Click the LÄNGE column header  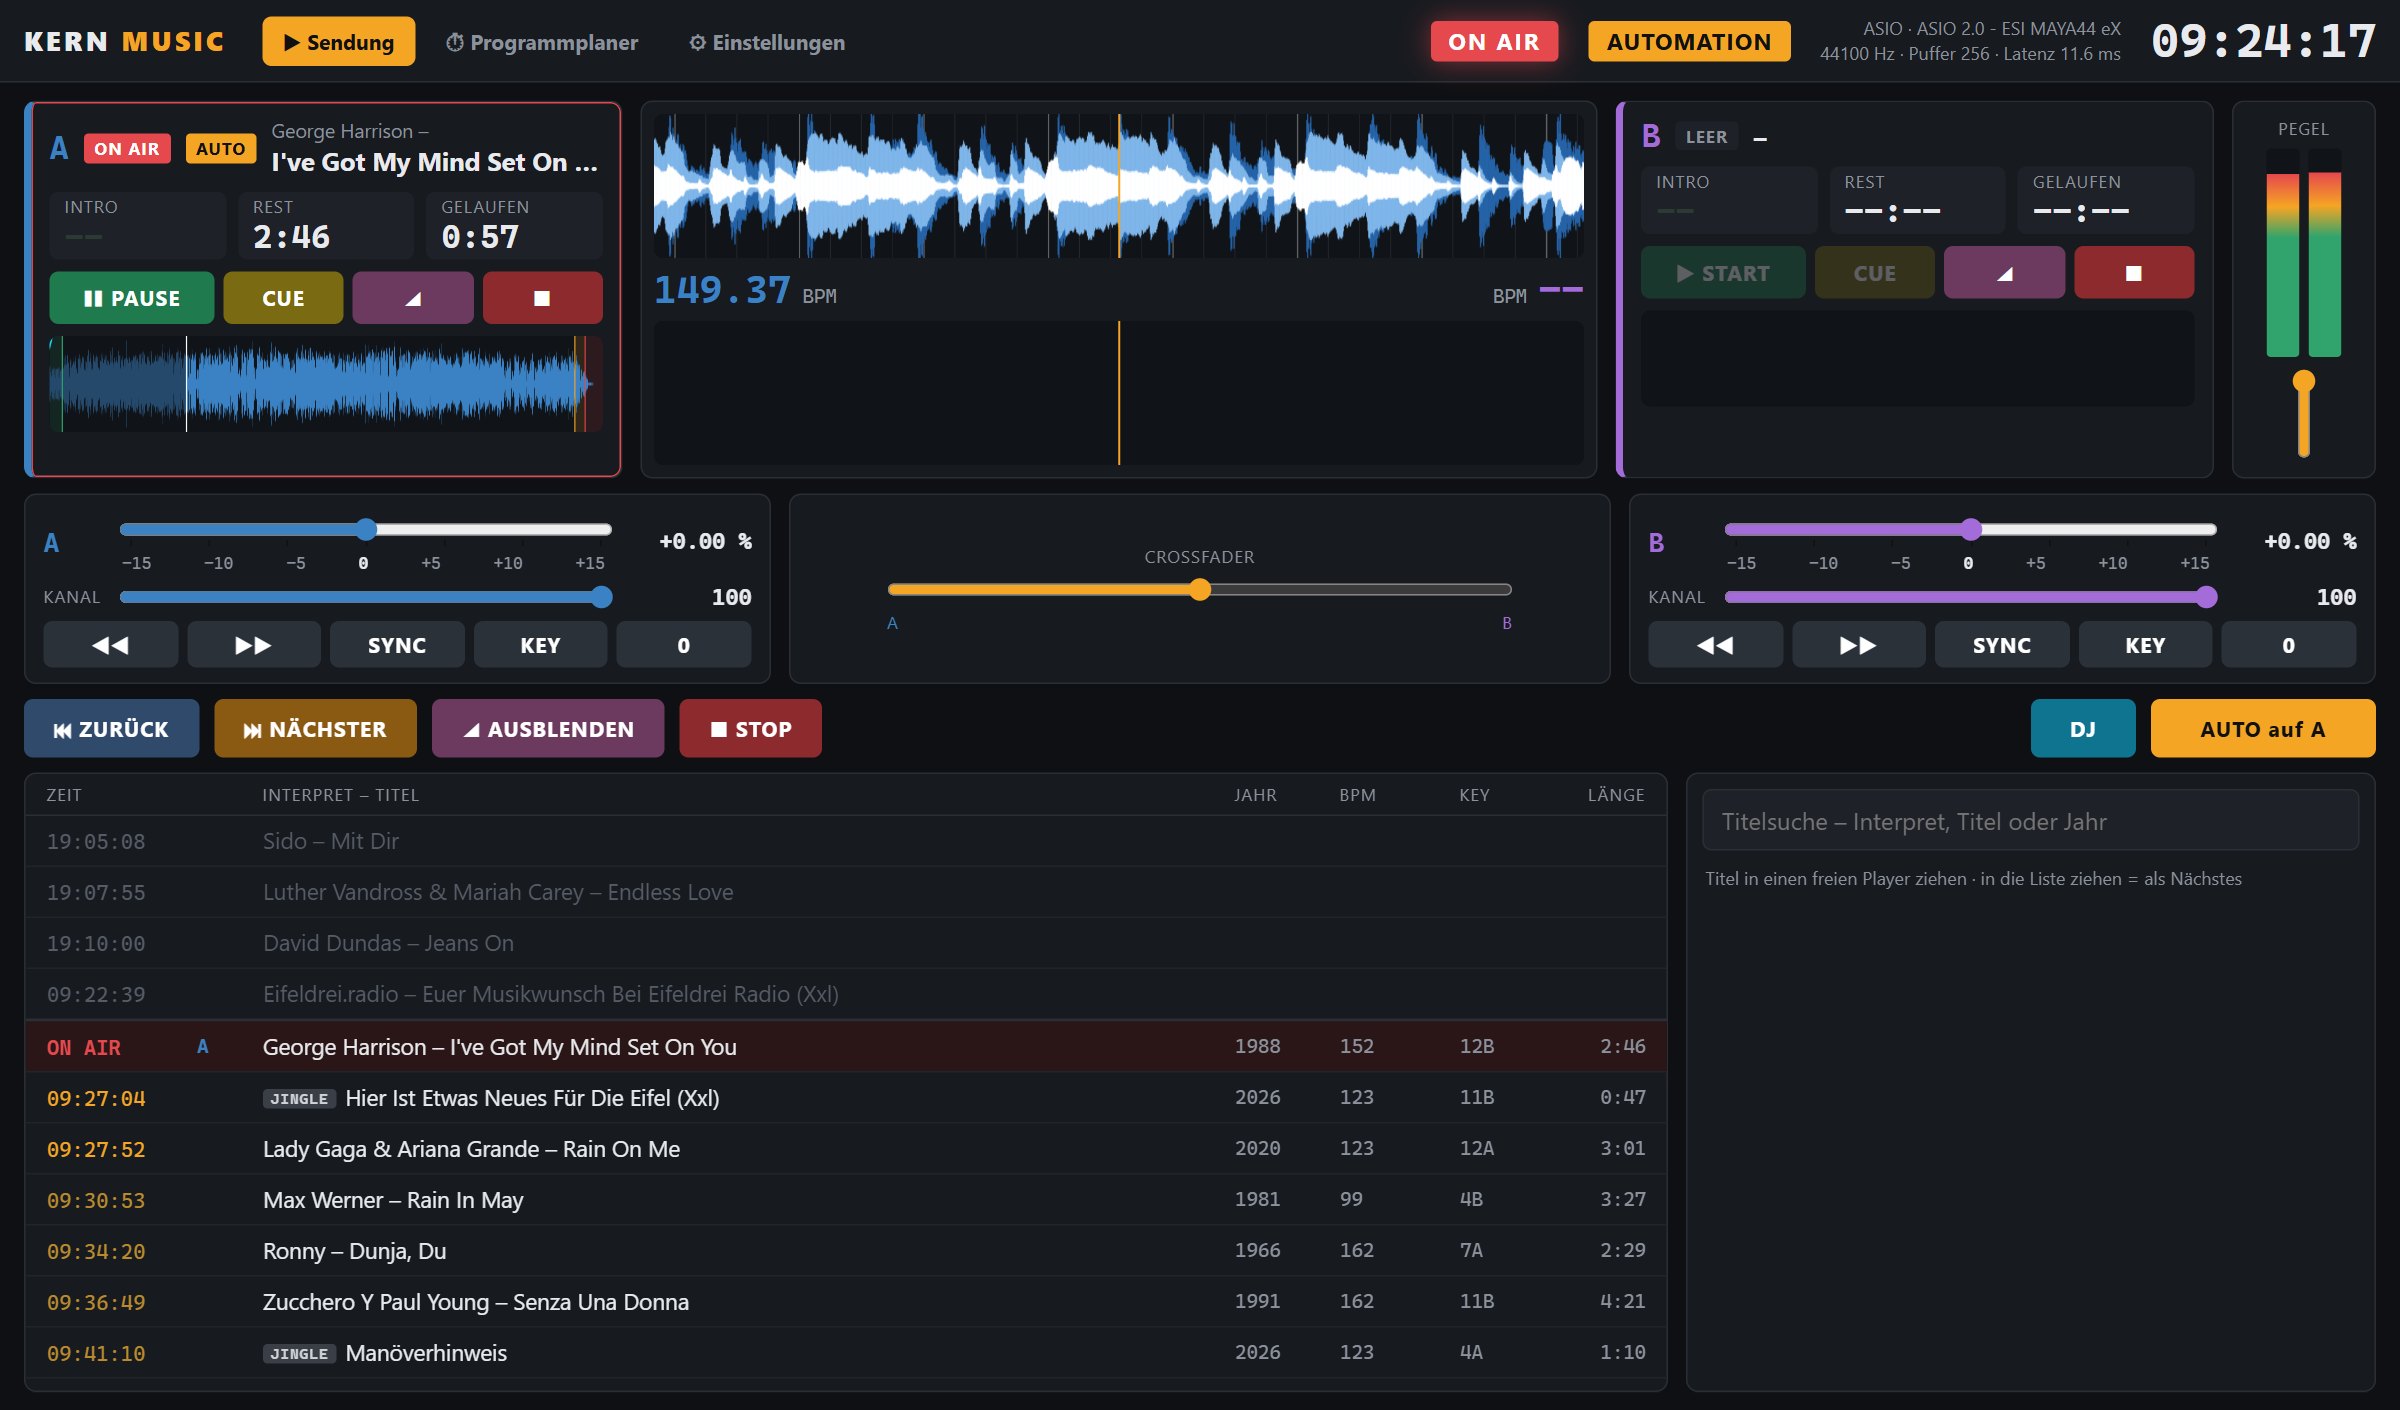1616,795
